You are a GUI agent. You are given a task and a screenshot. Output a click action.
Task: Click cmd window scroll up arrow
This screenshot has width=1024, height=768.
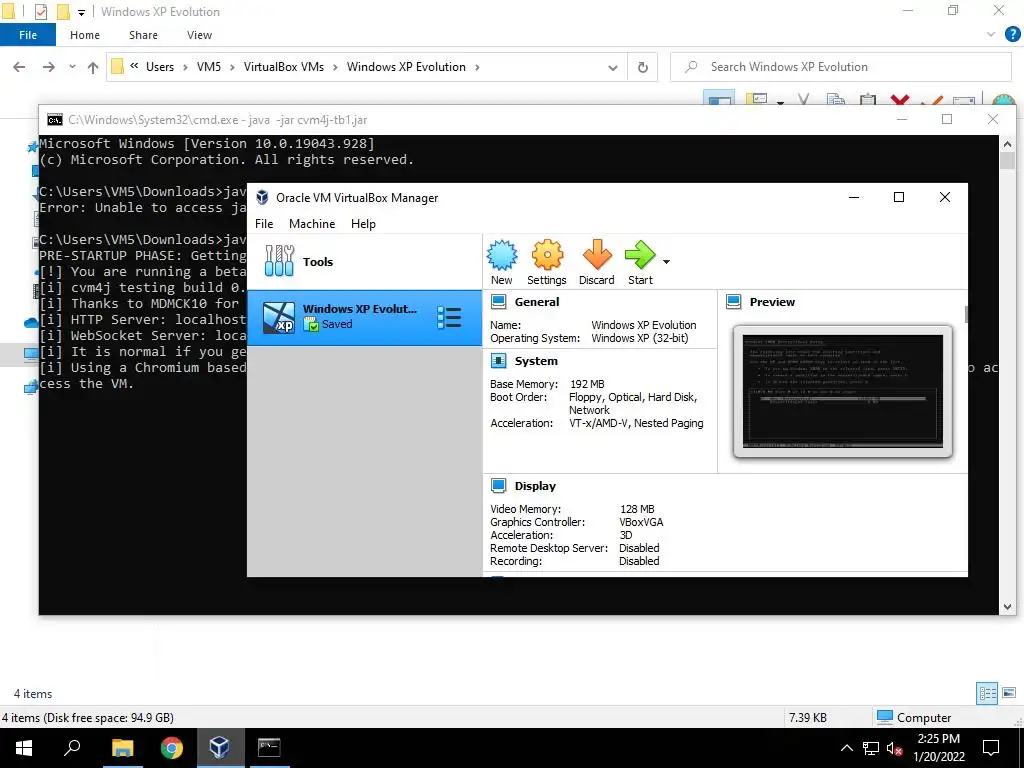point(1007,144)
